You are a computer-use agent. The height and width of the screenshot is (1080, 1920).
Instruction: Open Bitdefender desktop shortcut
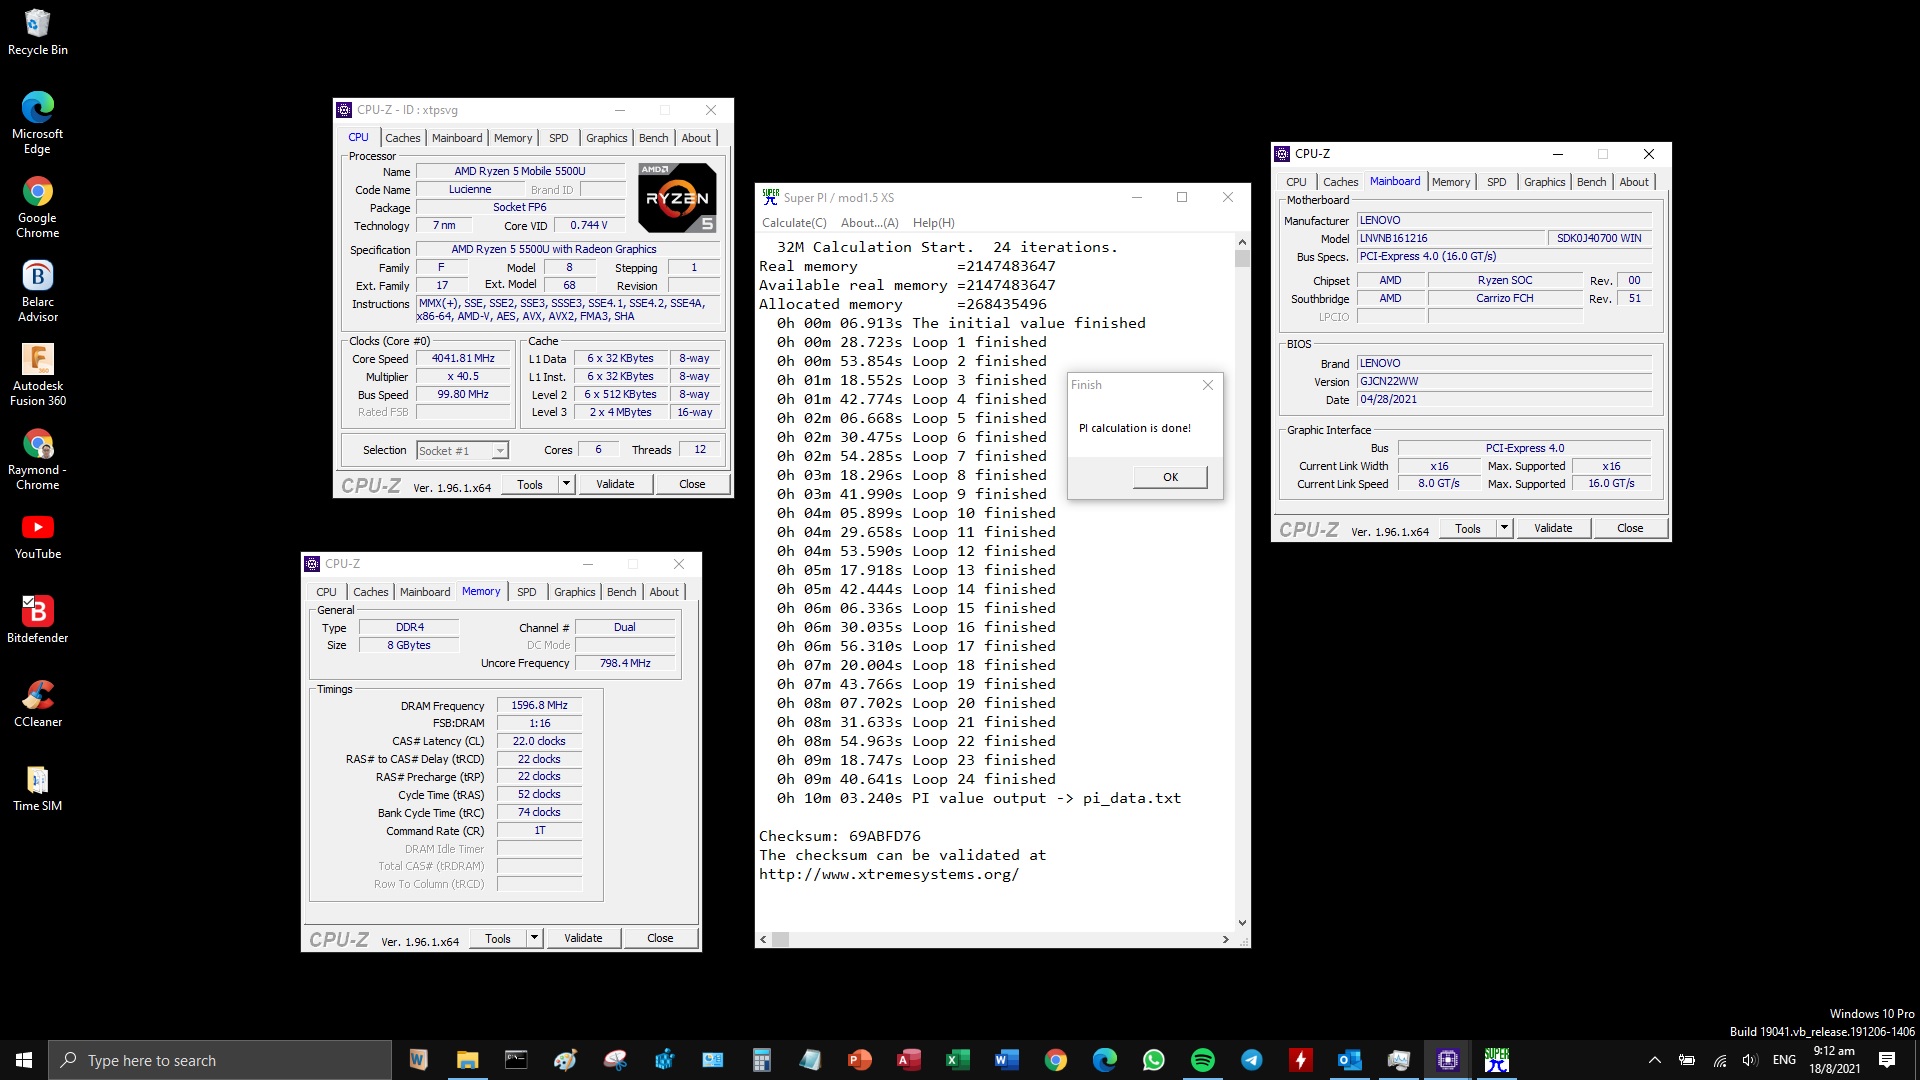pyautogui.click(x=37, y=620)
